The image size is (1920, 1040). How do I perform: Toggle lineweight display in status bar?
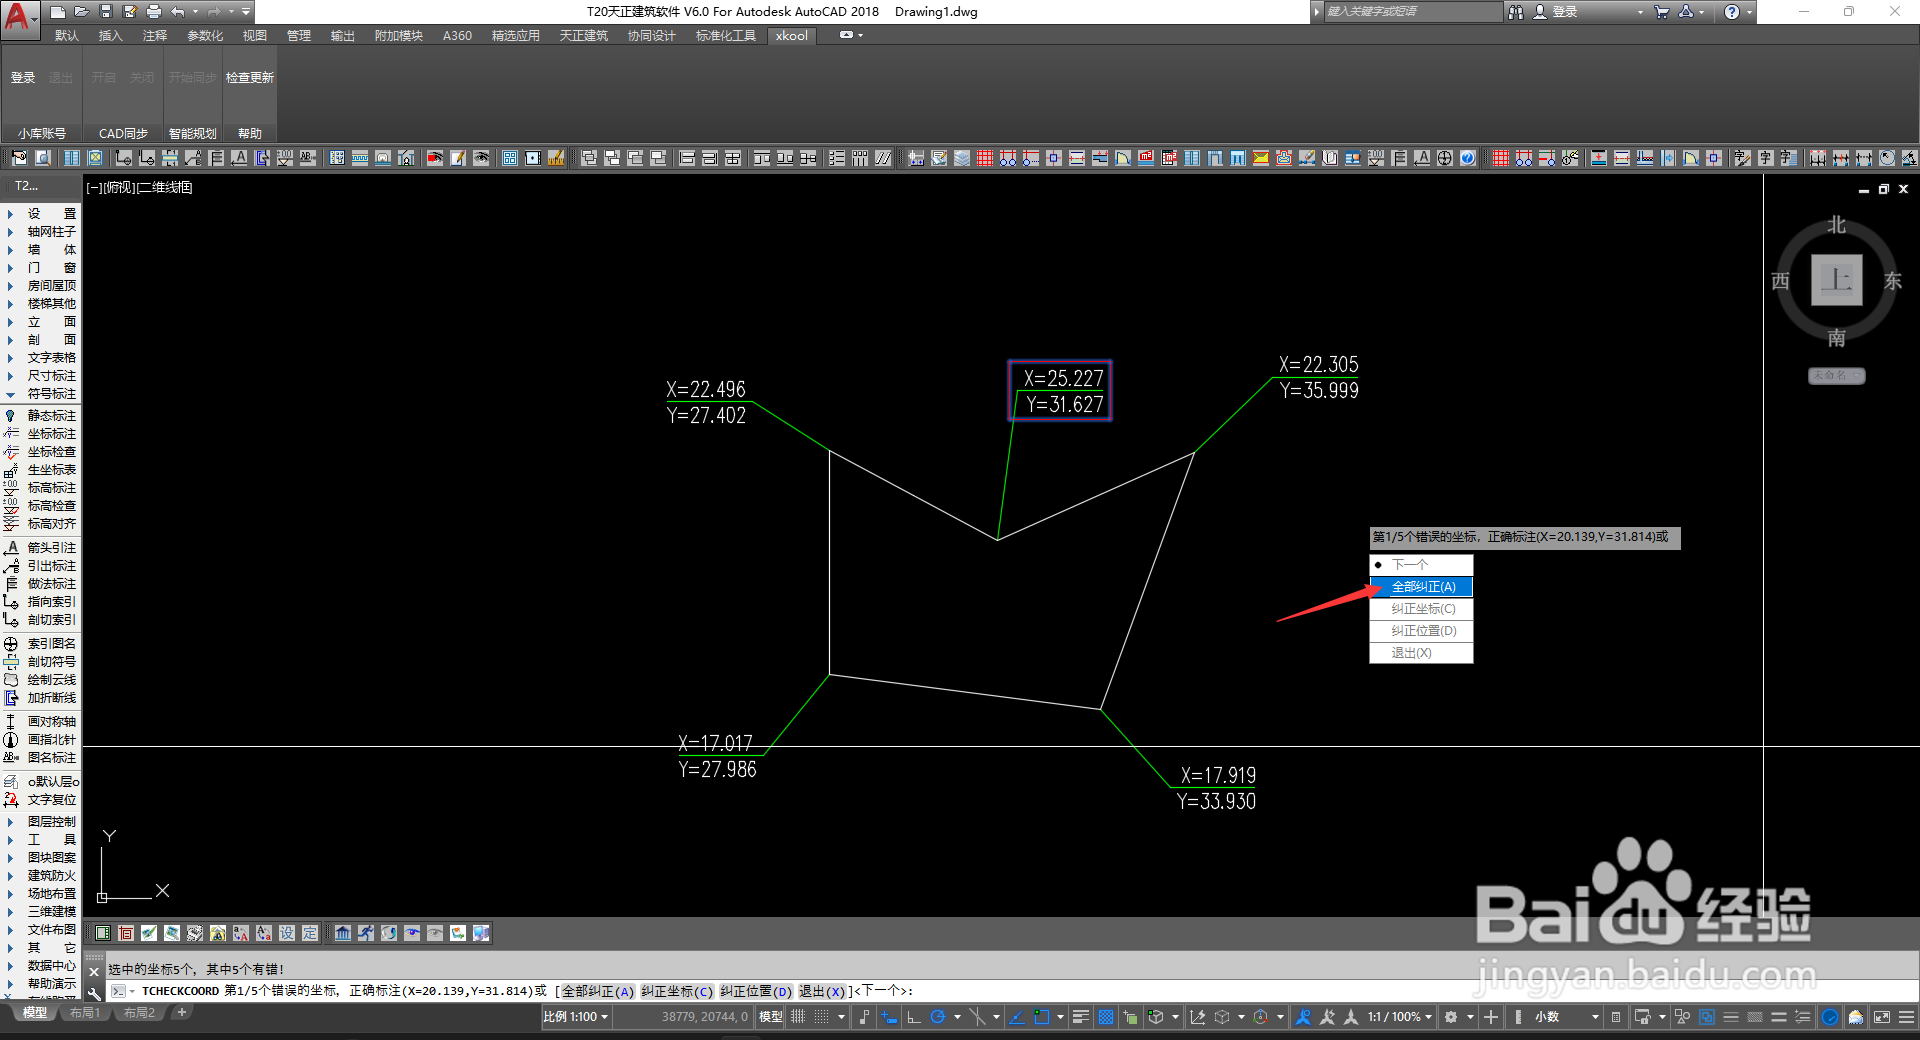[1080, 1017]
